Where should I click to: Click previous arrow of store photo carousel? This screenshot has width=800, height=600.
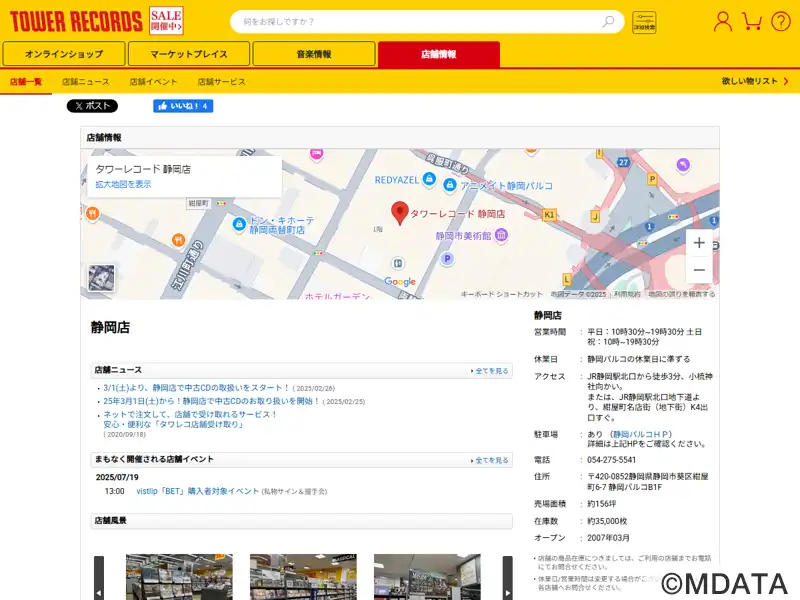coord(99,578)
